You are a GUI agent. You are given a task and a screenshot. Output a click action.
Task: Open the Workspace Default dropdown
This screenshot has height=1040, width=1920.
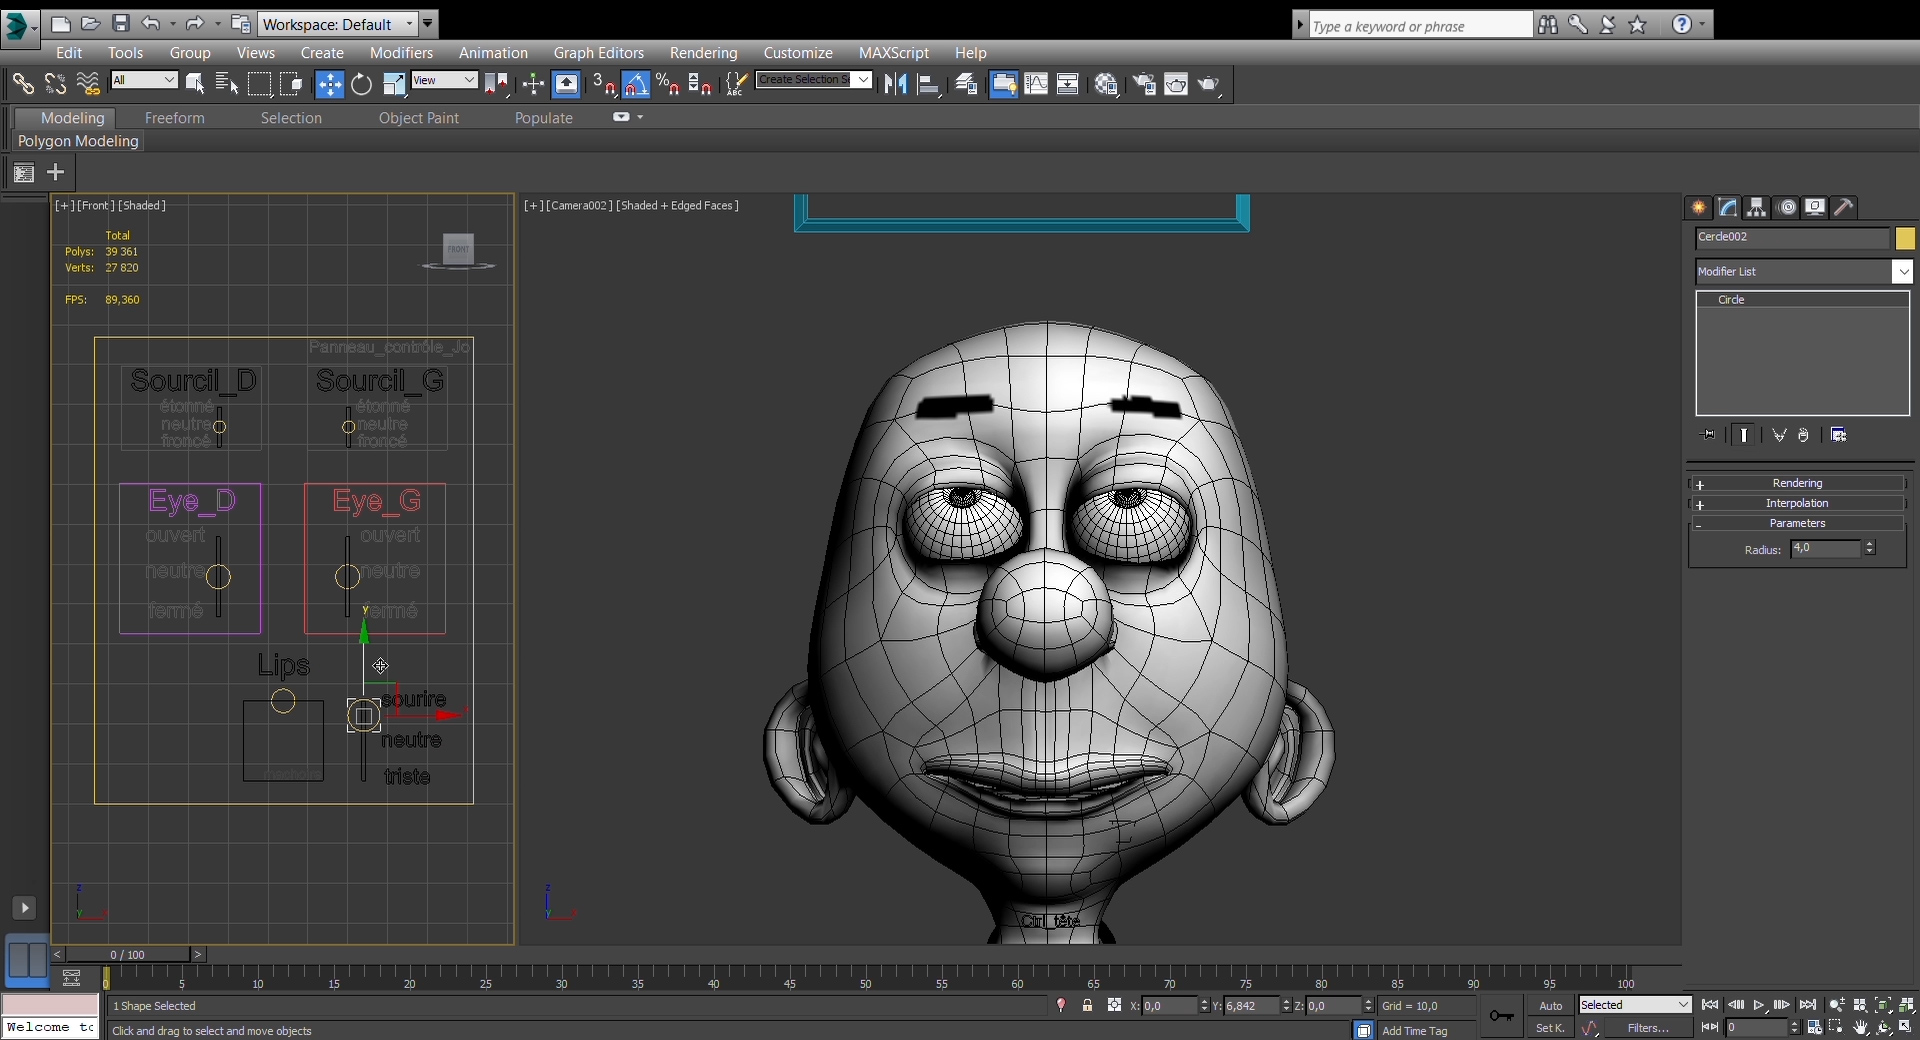tap(337, 24)
